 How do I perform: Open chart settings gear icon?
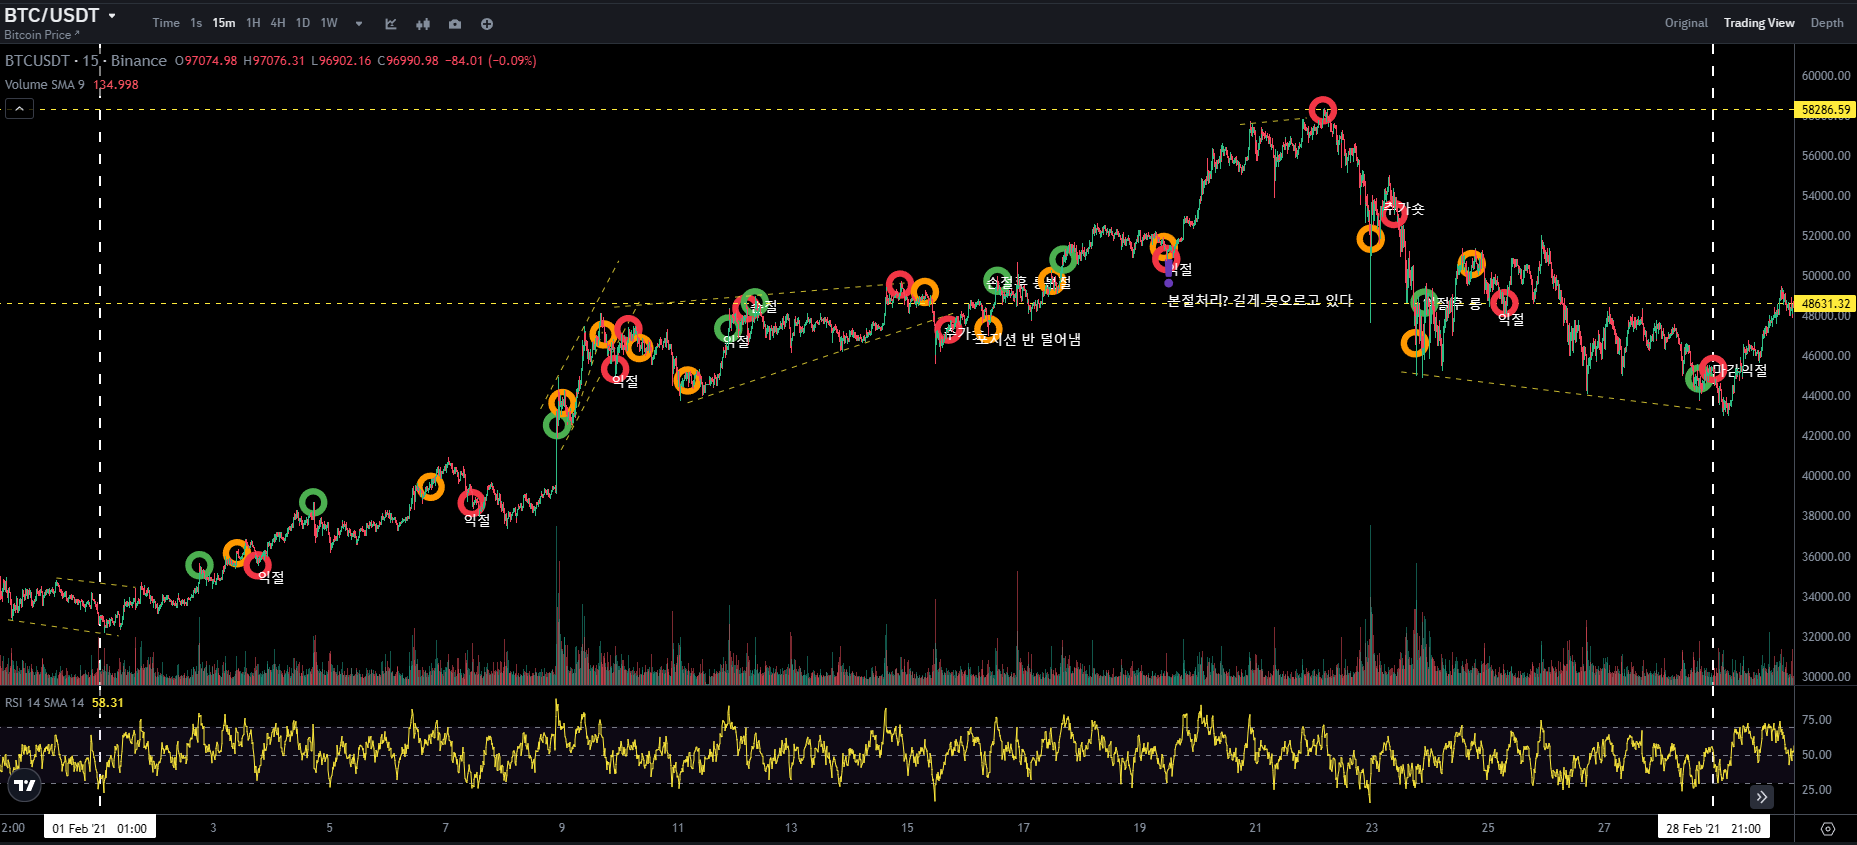tap(1828, 829)
